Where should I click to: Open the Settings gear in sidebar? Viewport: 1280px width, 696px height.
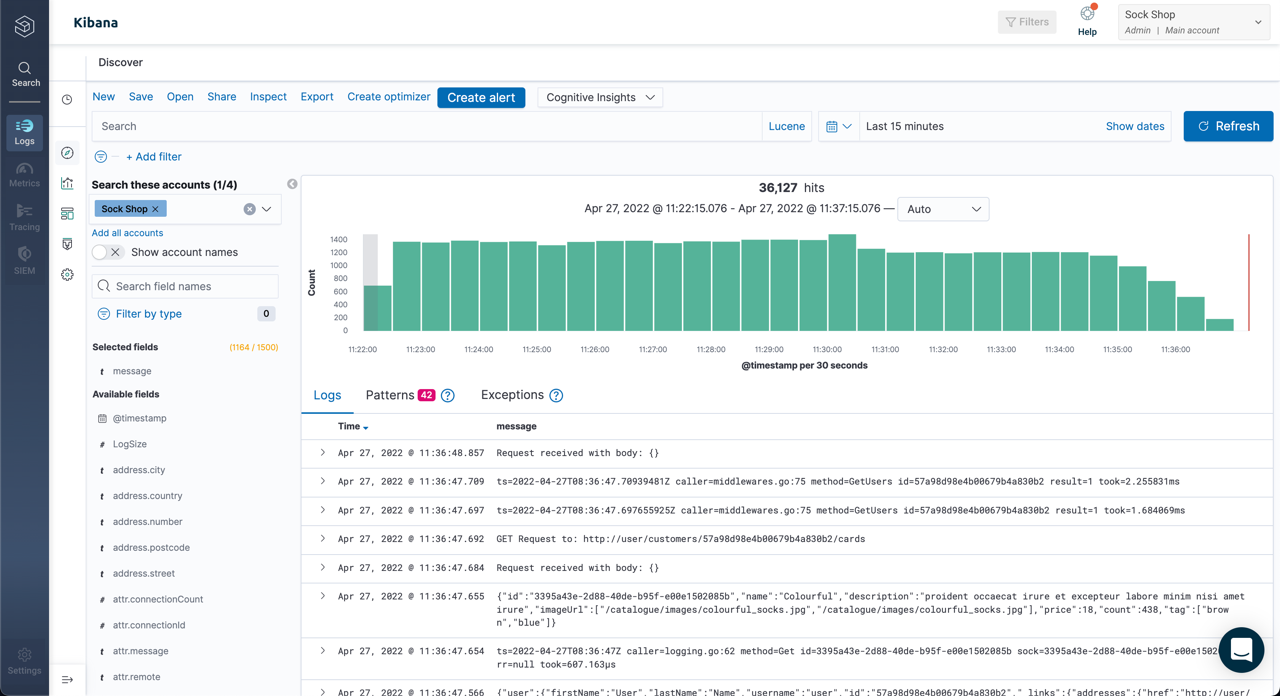point(25,661)
